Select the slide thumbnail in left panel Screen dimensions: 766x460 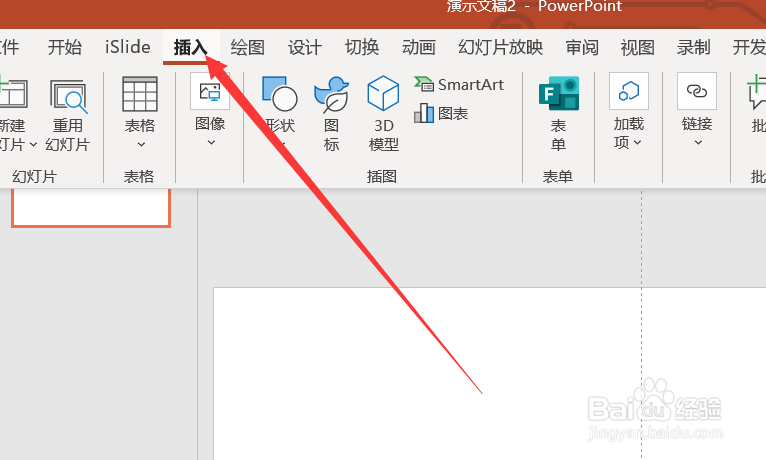91,208
